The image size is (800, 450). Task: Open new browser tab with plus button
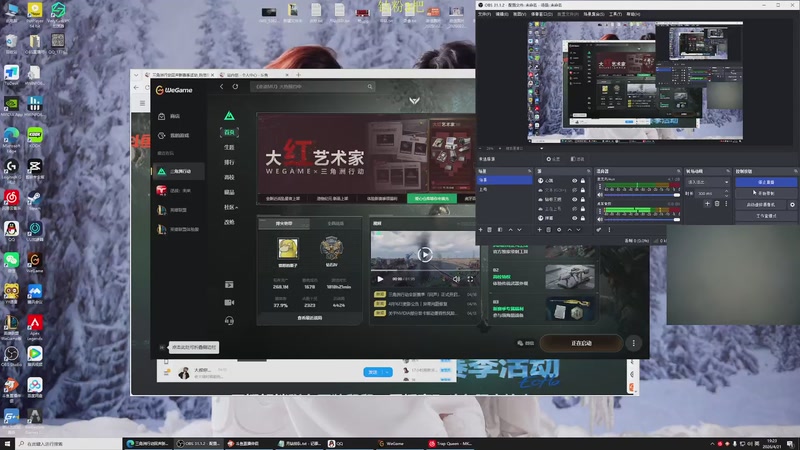coord(298,75)
